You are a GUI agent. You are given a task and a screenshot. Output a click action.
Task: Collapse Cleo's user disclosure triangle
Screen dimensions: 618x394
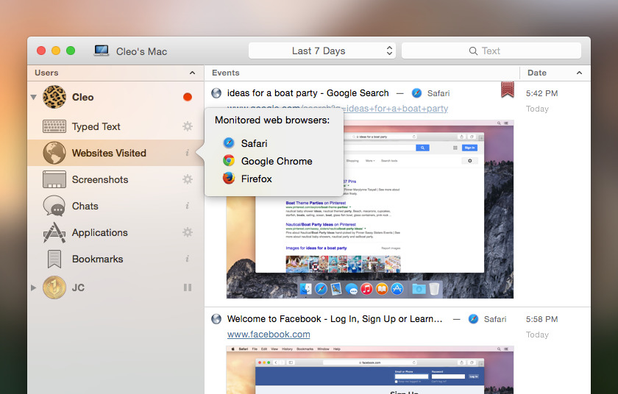(34, 97)
